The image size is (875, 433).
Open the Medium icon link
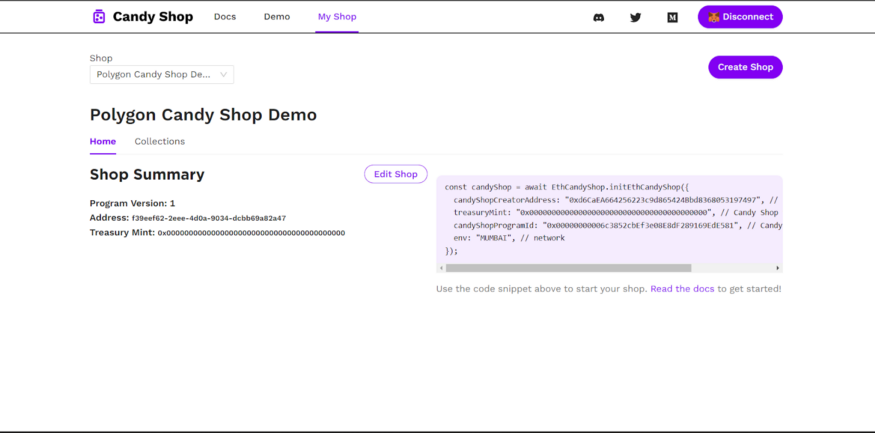coord(672,17)
